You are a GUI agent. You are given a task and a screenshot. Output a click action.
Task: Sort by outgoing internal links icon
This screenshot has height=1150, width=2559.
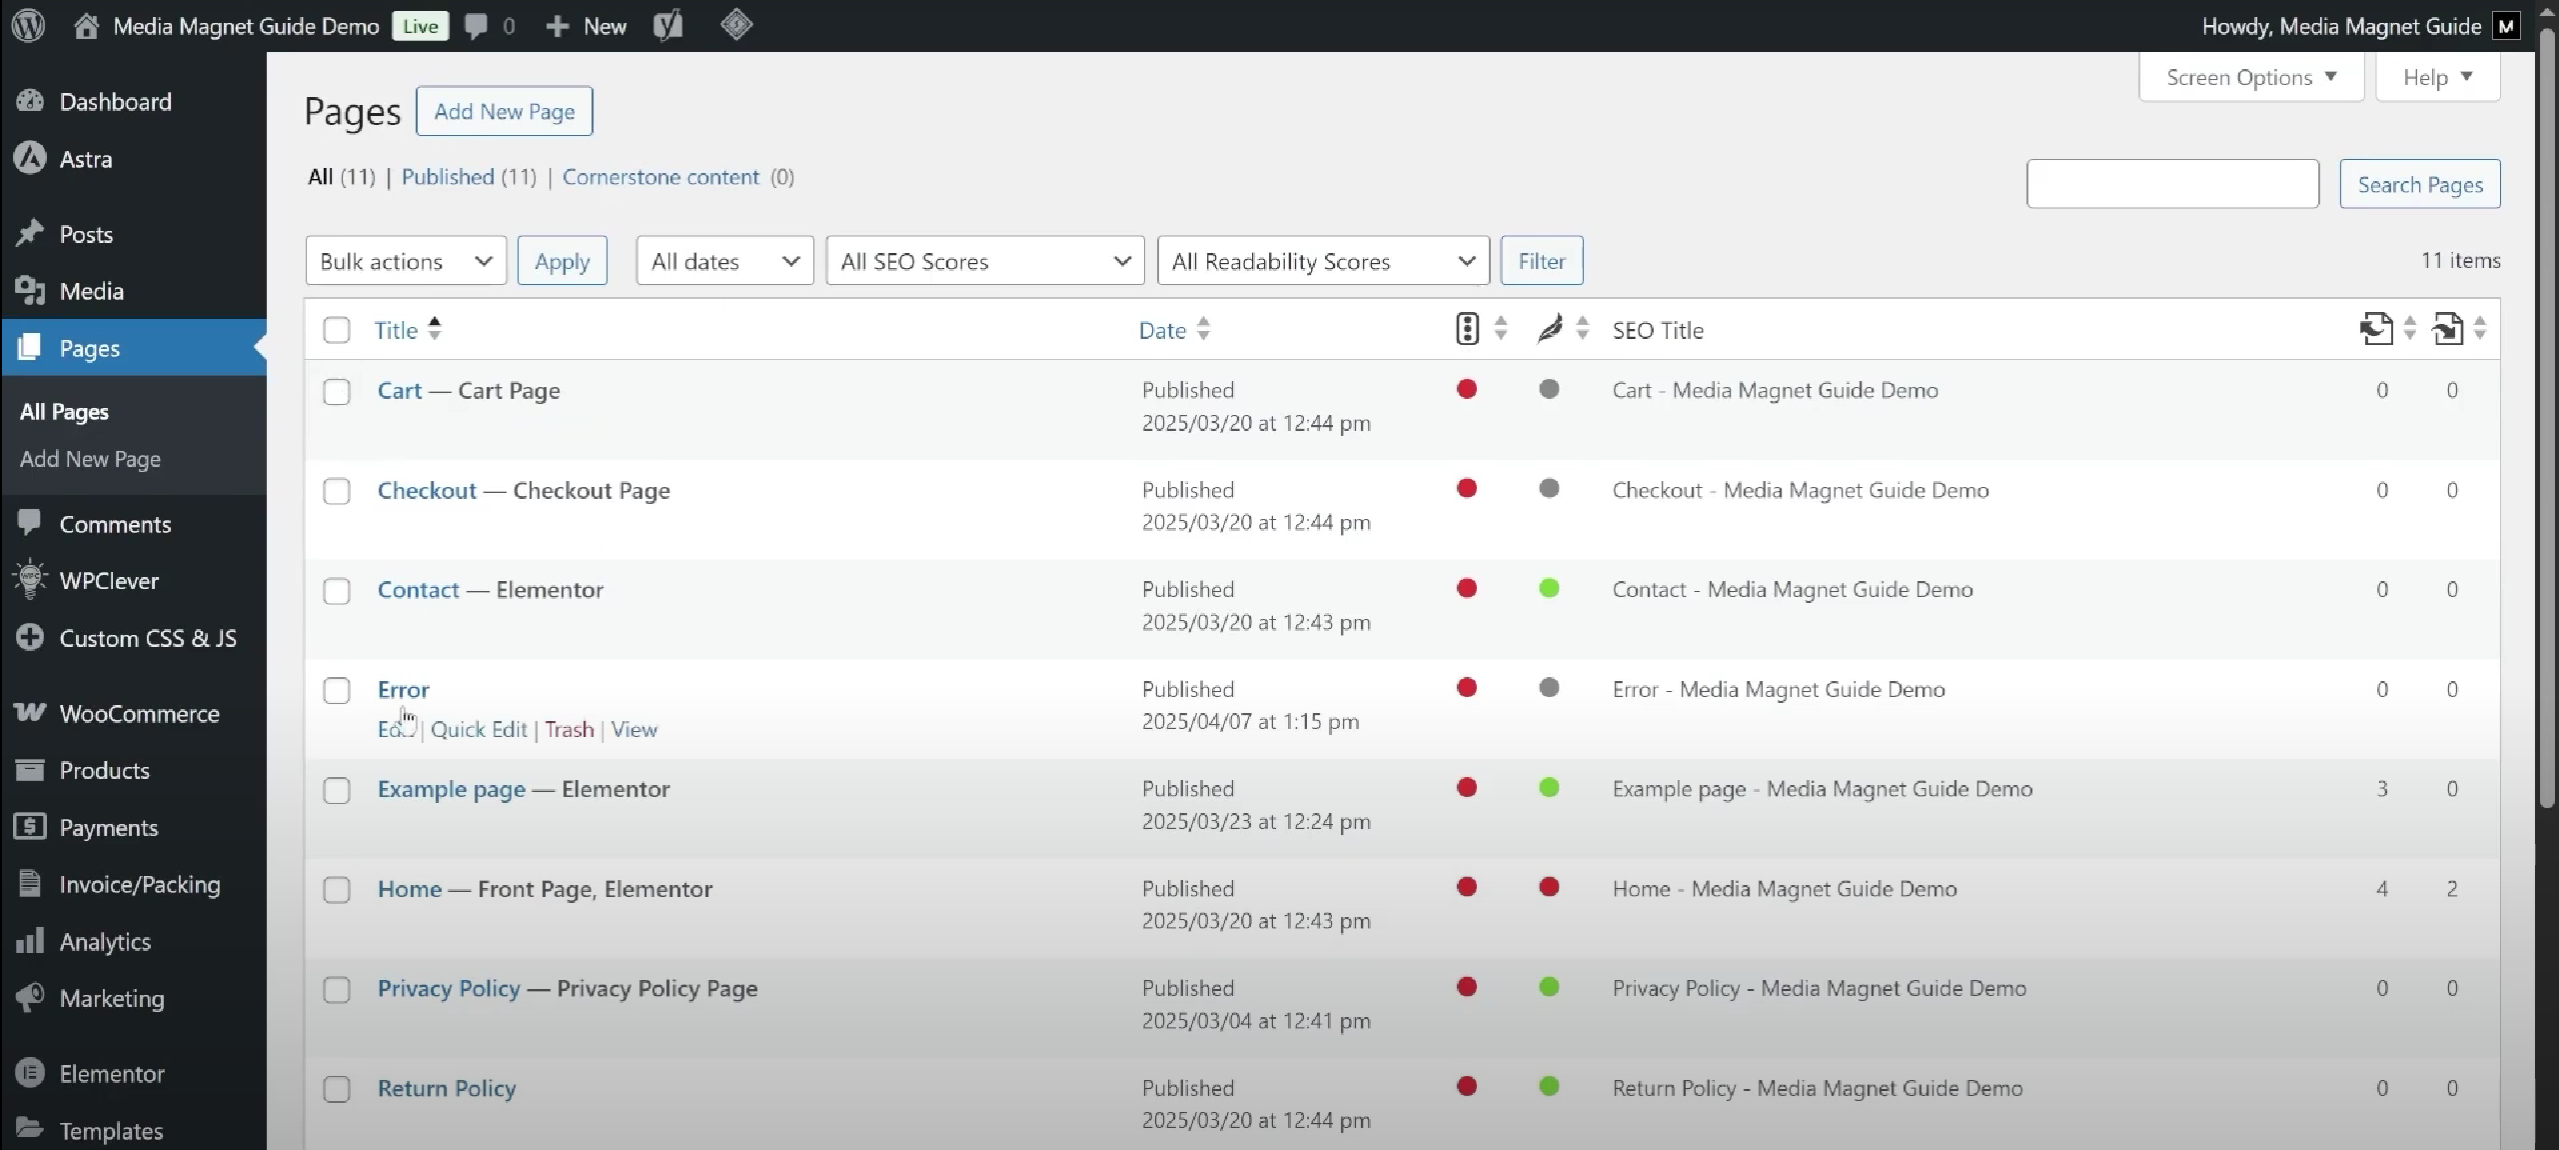[x=2376, y=329]
